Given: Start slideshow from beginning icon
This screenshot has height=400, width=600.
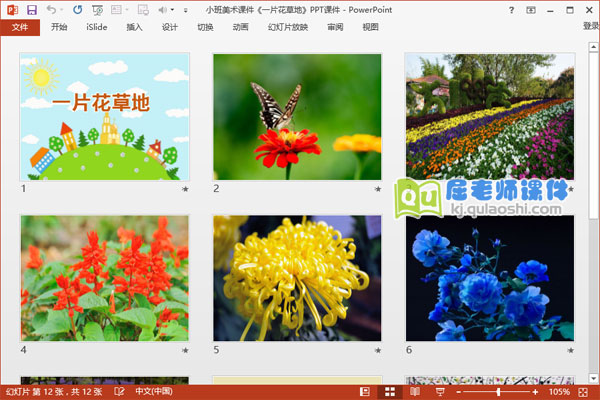Looking at the screenshot, I should pos(97,10).
